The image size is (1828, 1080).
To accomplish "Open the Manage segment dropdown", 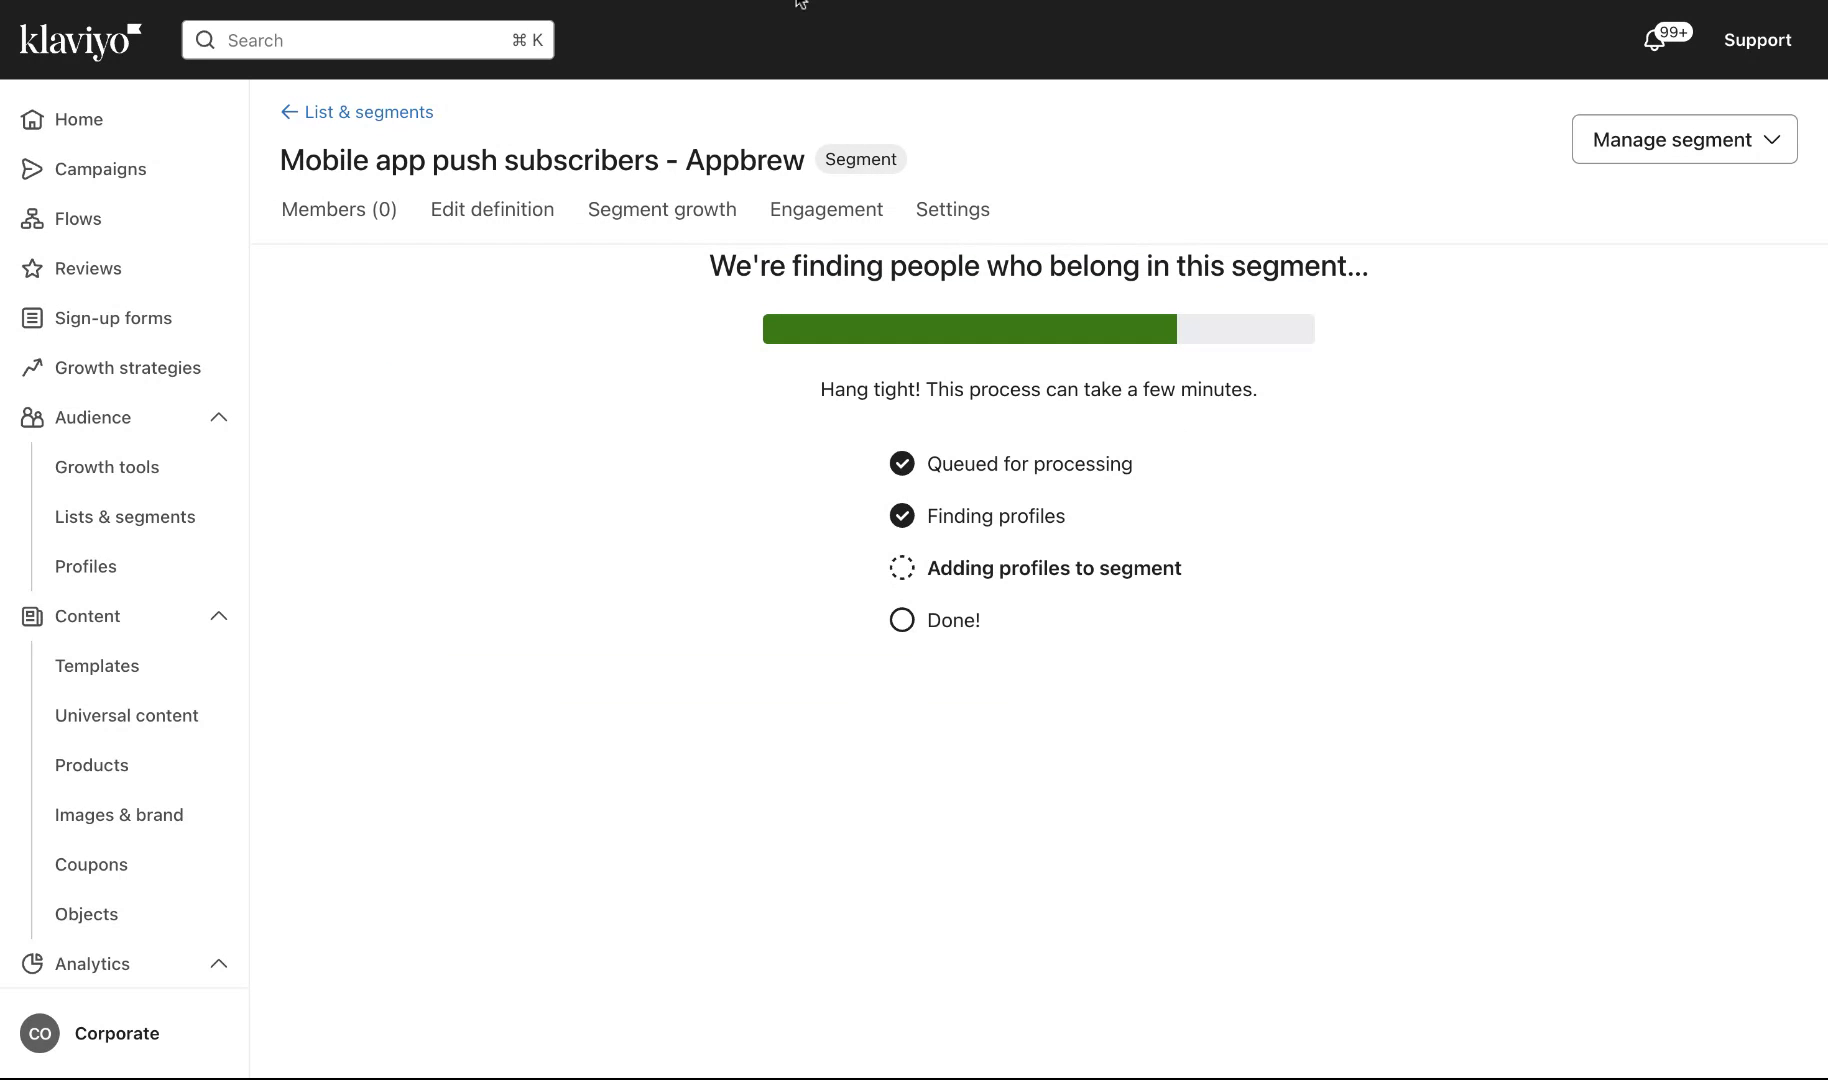I will click(1685, 139).
